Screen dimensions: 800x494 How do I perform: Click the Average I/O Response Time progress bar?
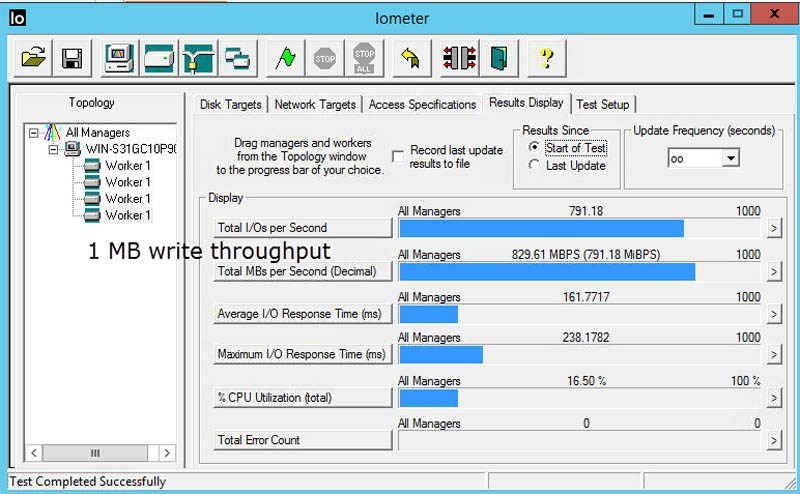point(580,314)
